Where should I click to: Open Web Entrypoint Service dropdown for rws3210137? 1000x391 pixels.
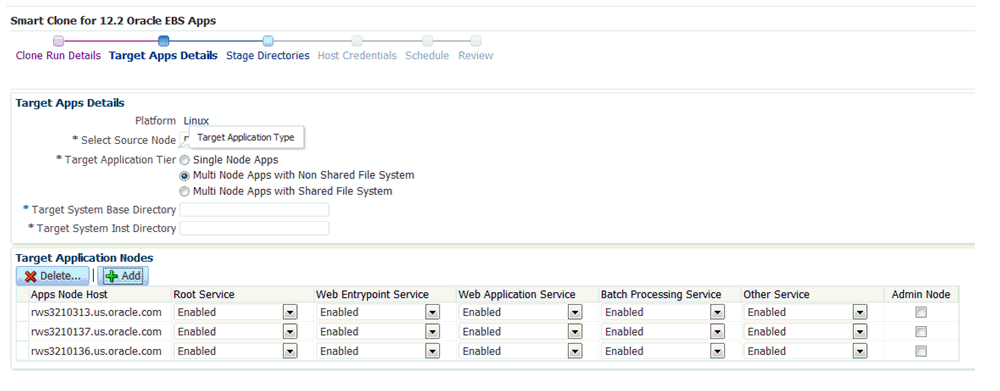433,332
